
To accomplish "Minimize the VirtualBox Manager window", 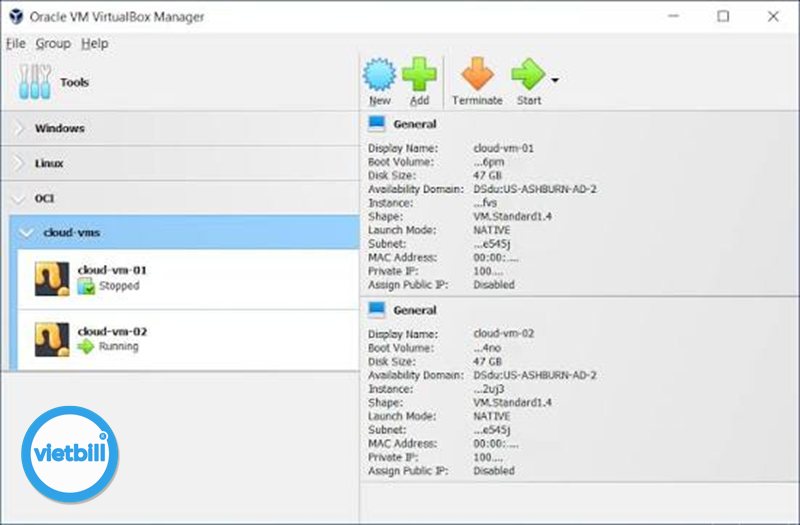I will [x=673, y=16].
